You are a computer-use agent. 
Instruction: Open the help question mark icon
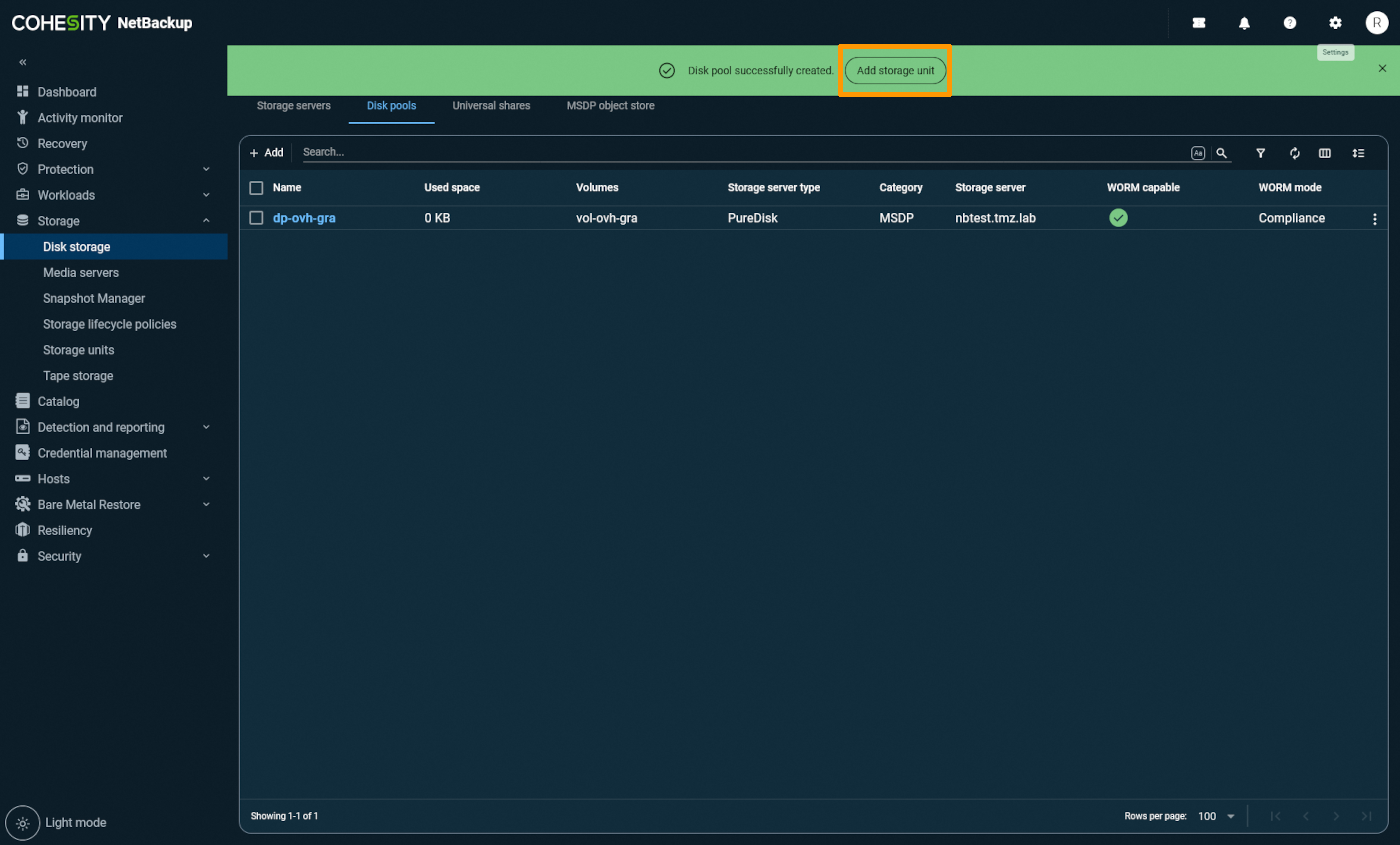pos(1290,23)
